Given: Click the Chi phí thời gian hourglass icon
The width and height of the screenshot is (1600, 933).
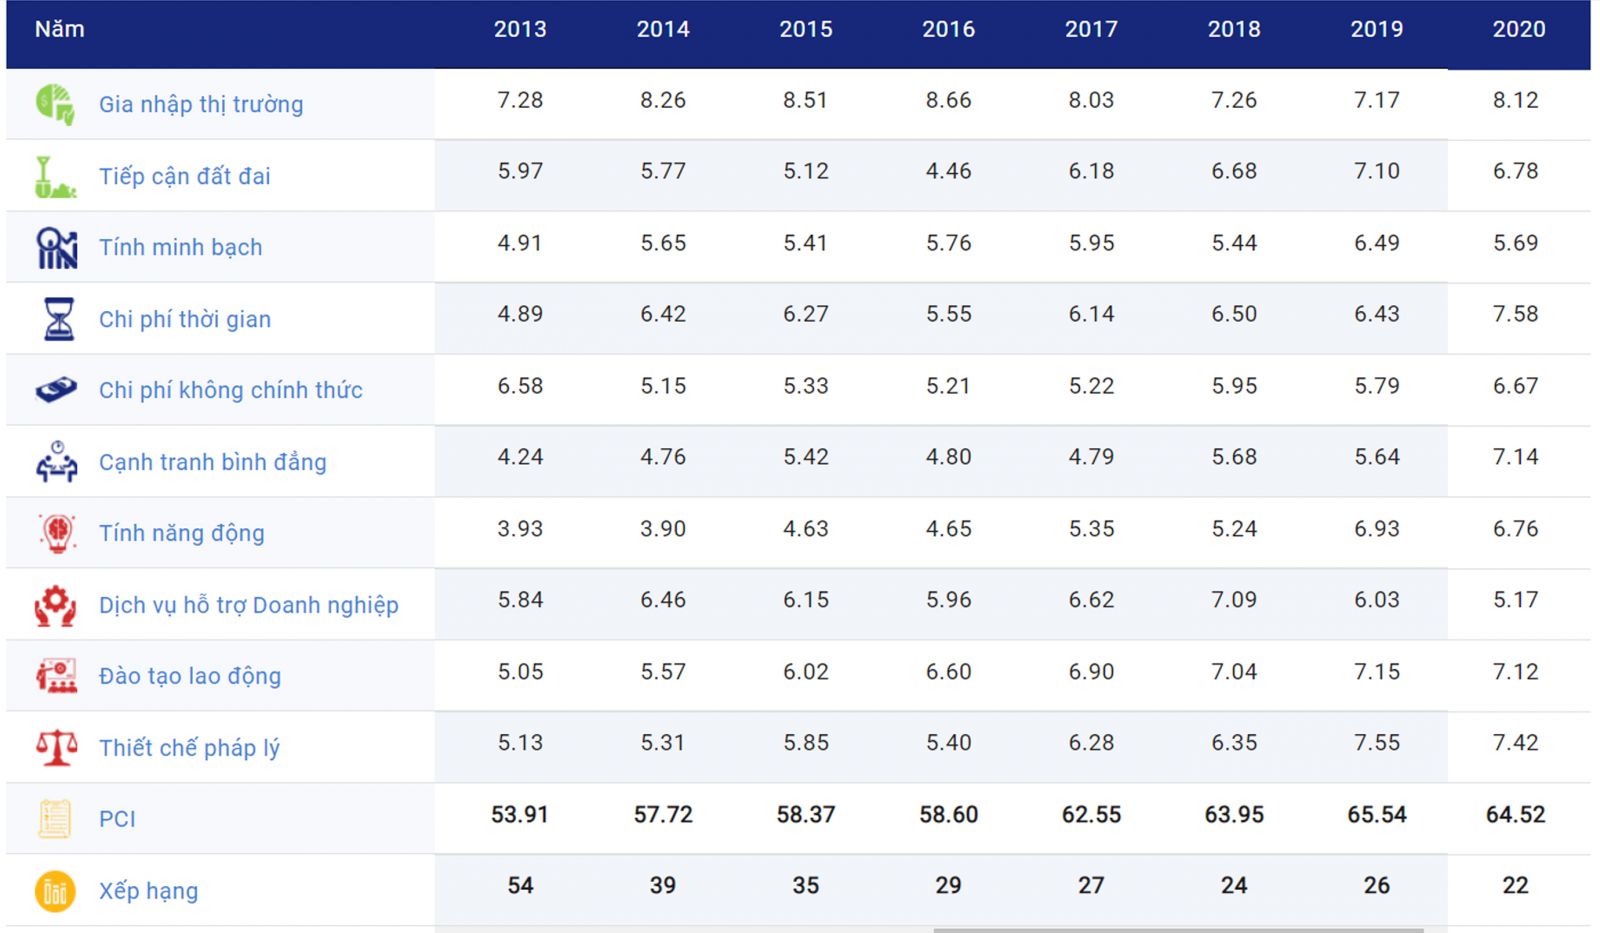Looking at the screenshot, I should point(59,319).
